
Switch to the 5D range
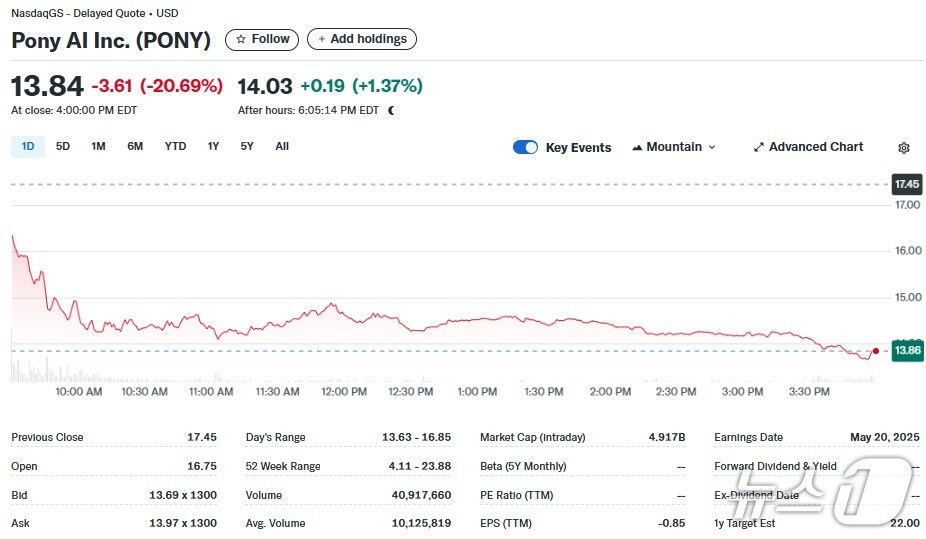[63, 146]
